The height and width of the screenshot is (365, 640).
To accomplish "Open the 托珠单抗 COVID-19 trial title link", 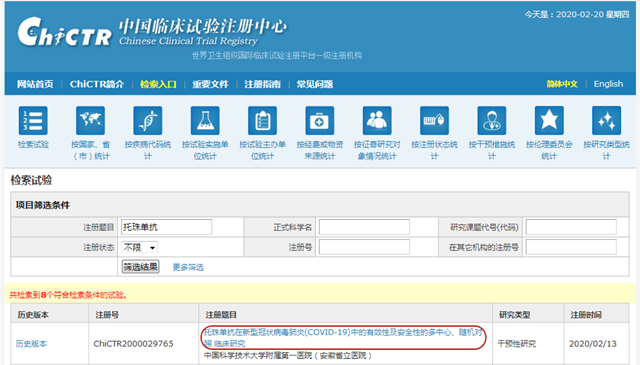I will tap(343, 338).
